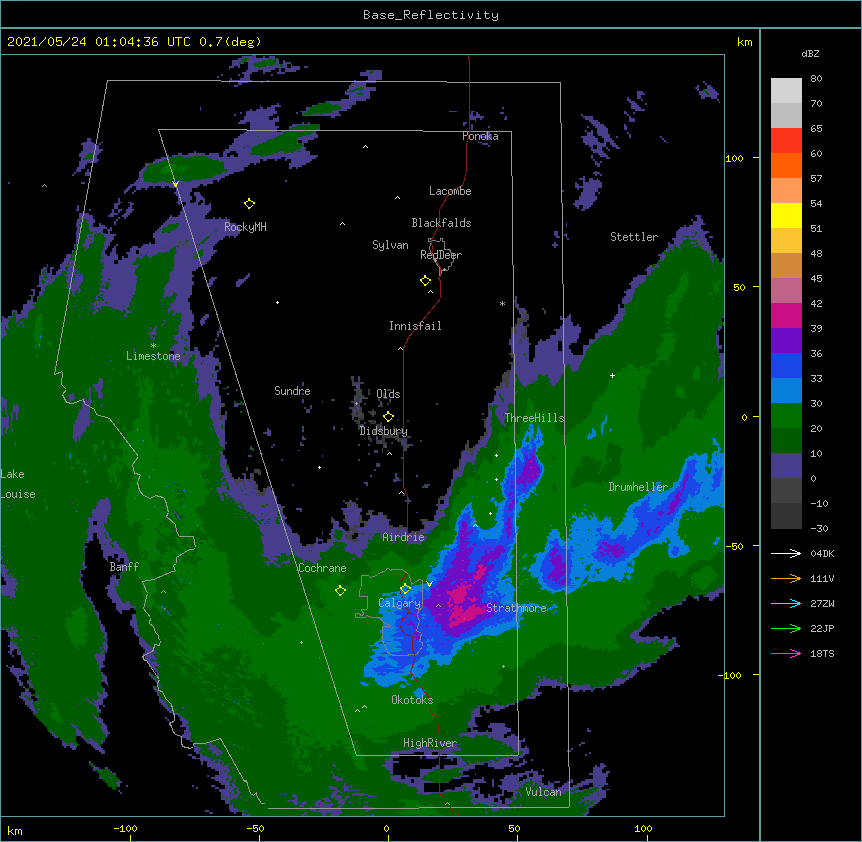This screenshot has width=862, height=842.
Task: Click the orange 111V arrow in legend
Action: 786,578
